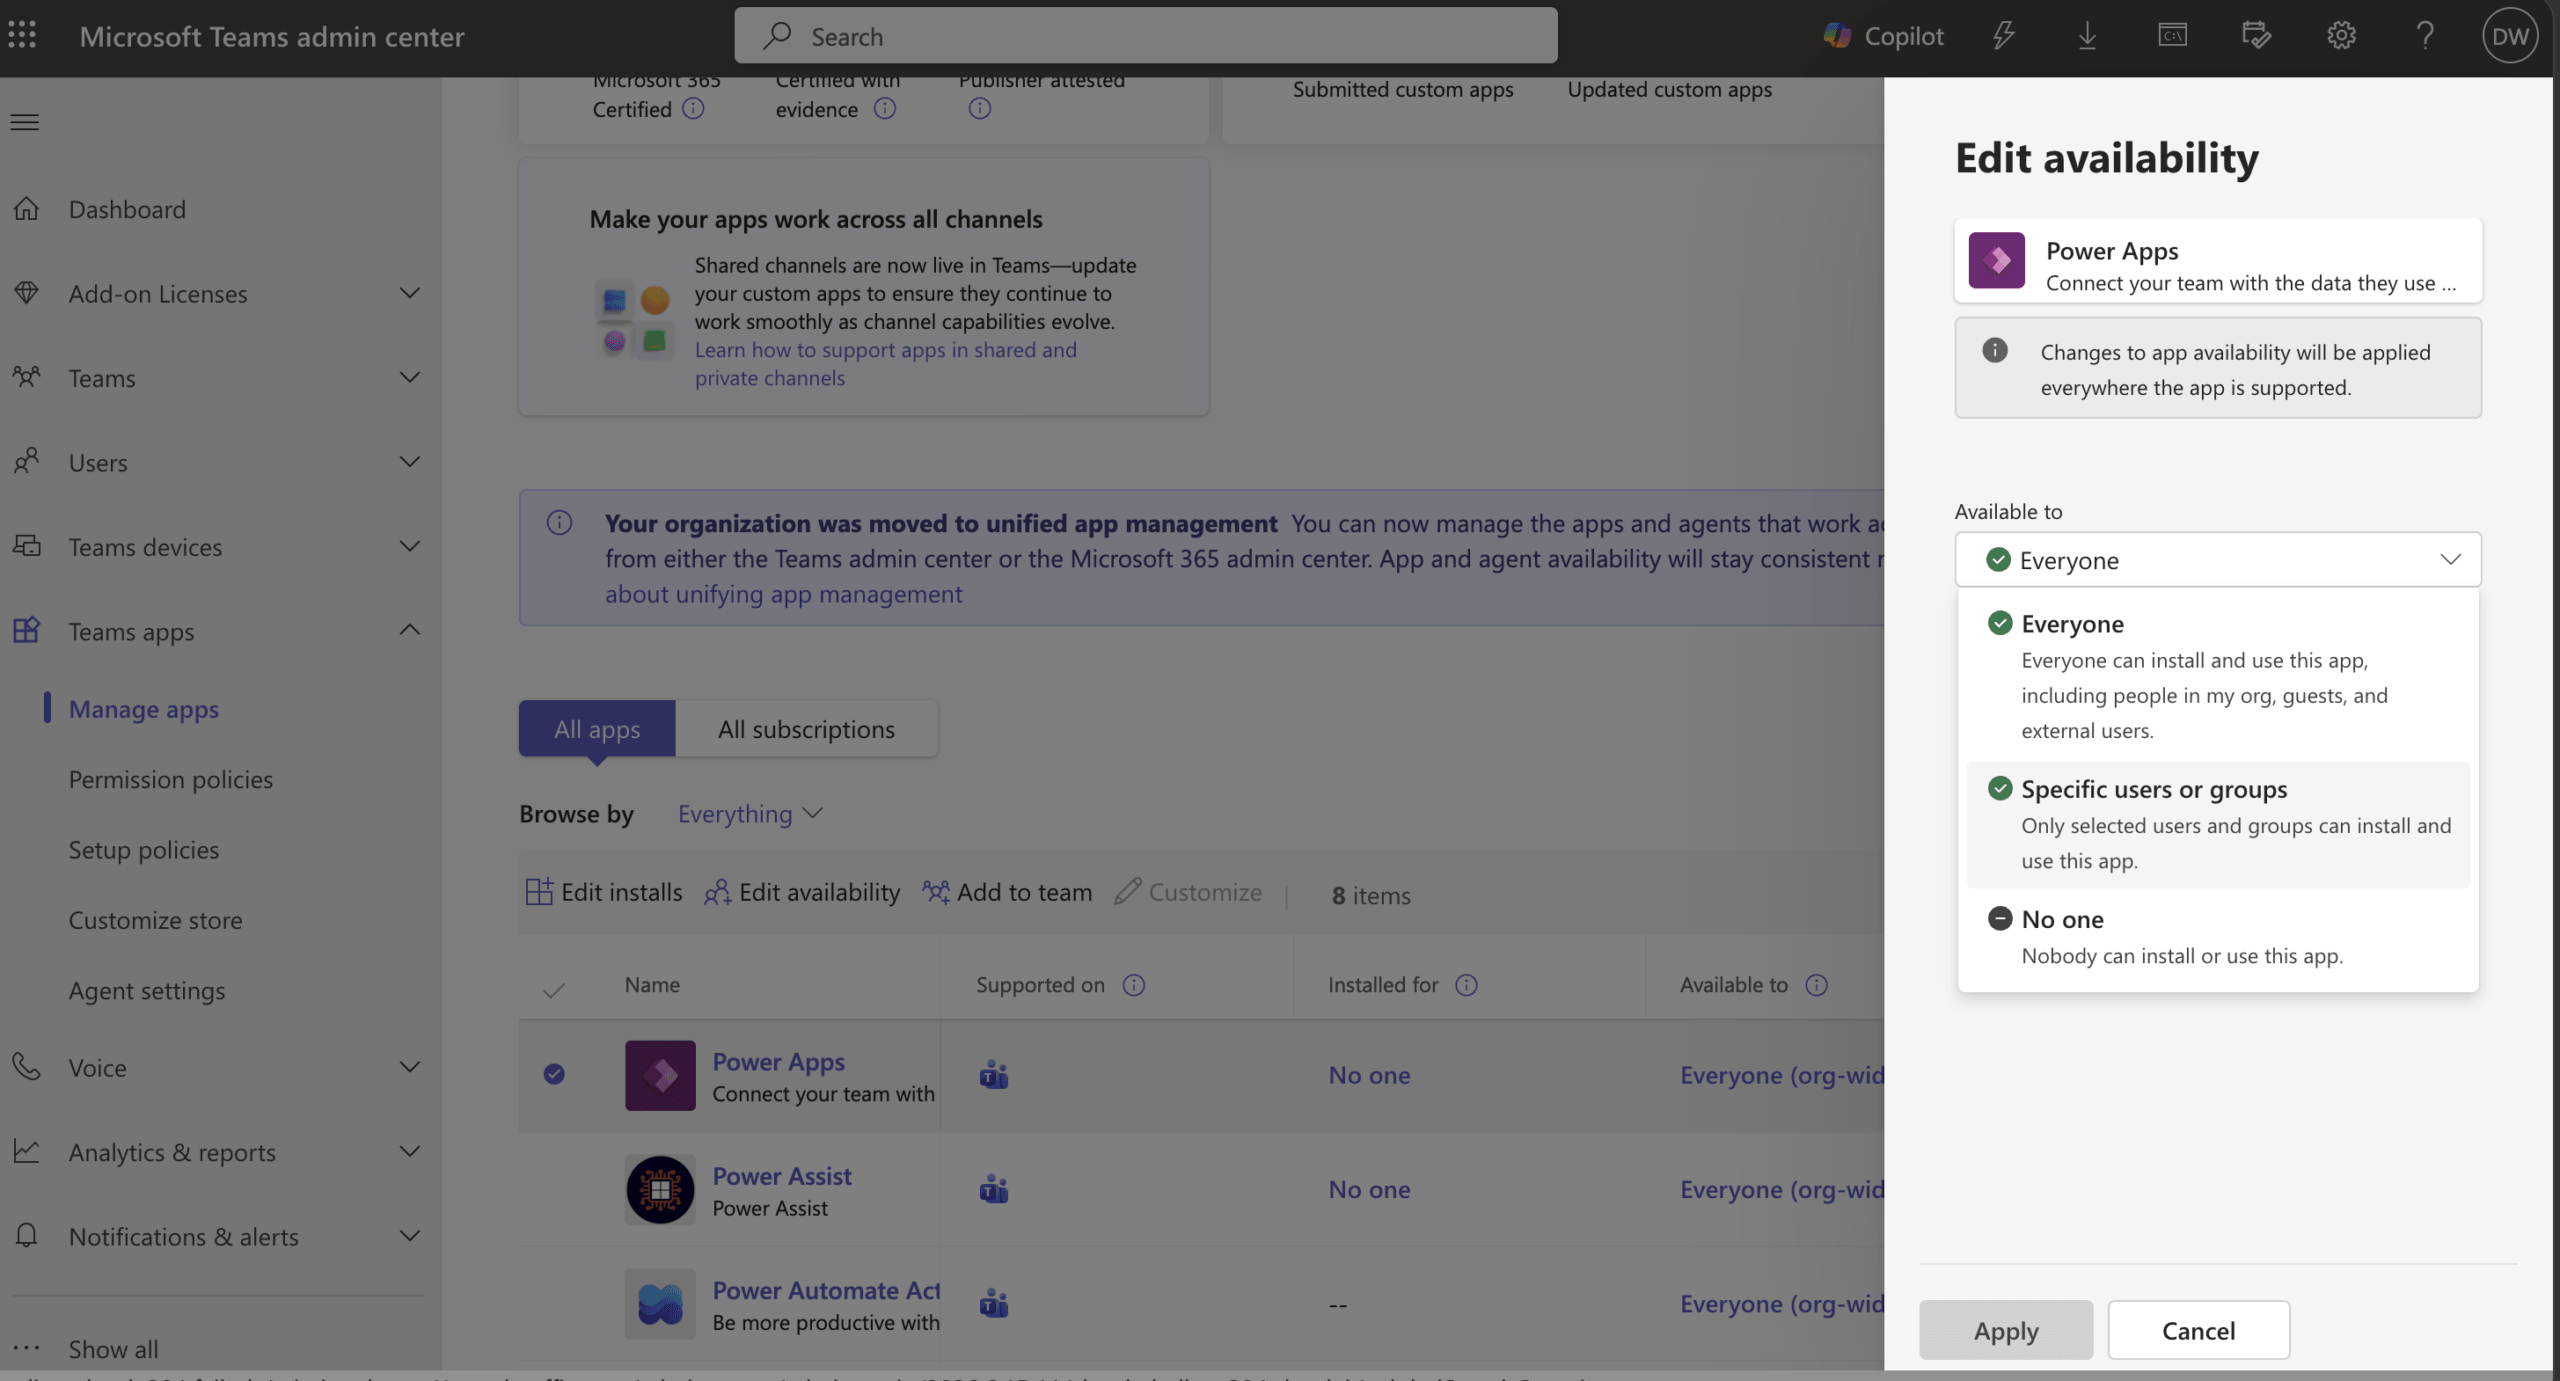Click info icon next to Installed for

[x=1466, y=985]
